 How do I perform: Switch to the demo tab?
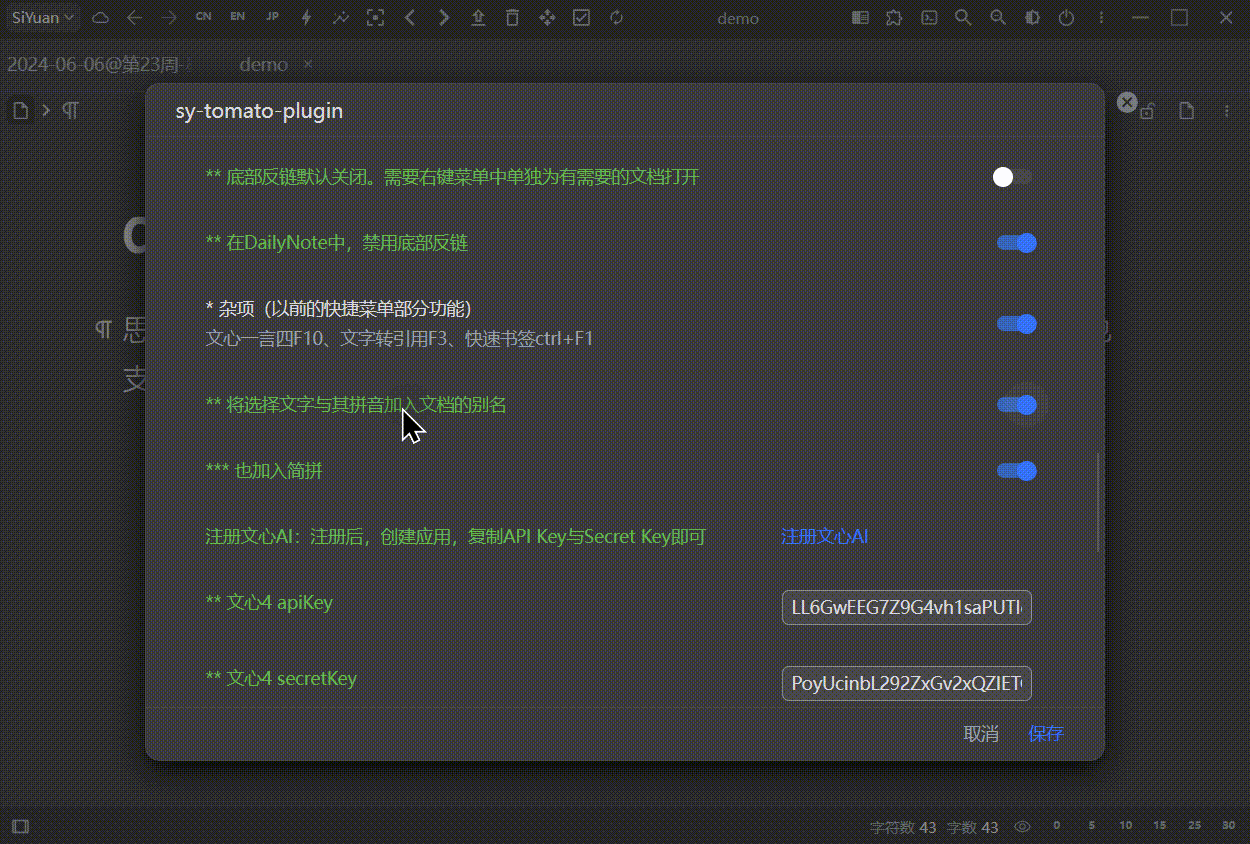pos(263,65)
